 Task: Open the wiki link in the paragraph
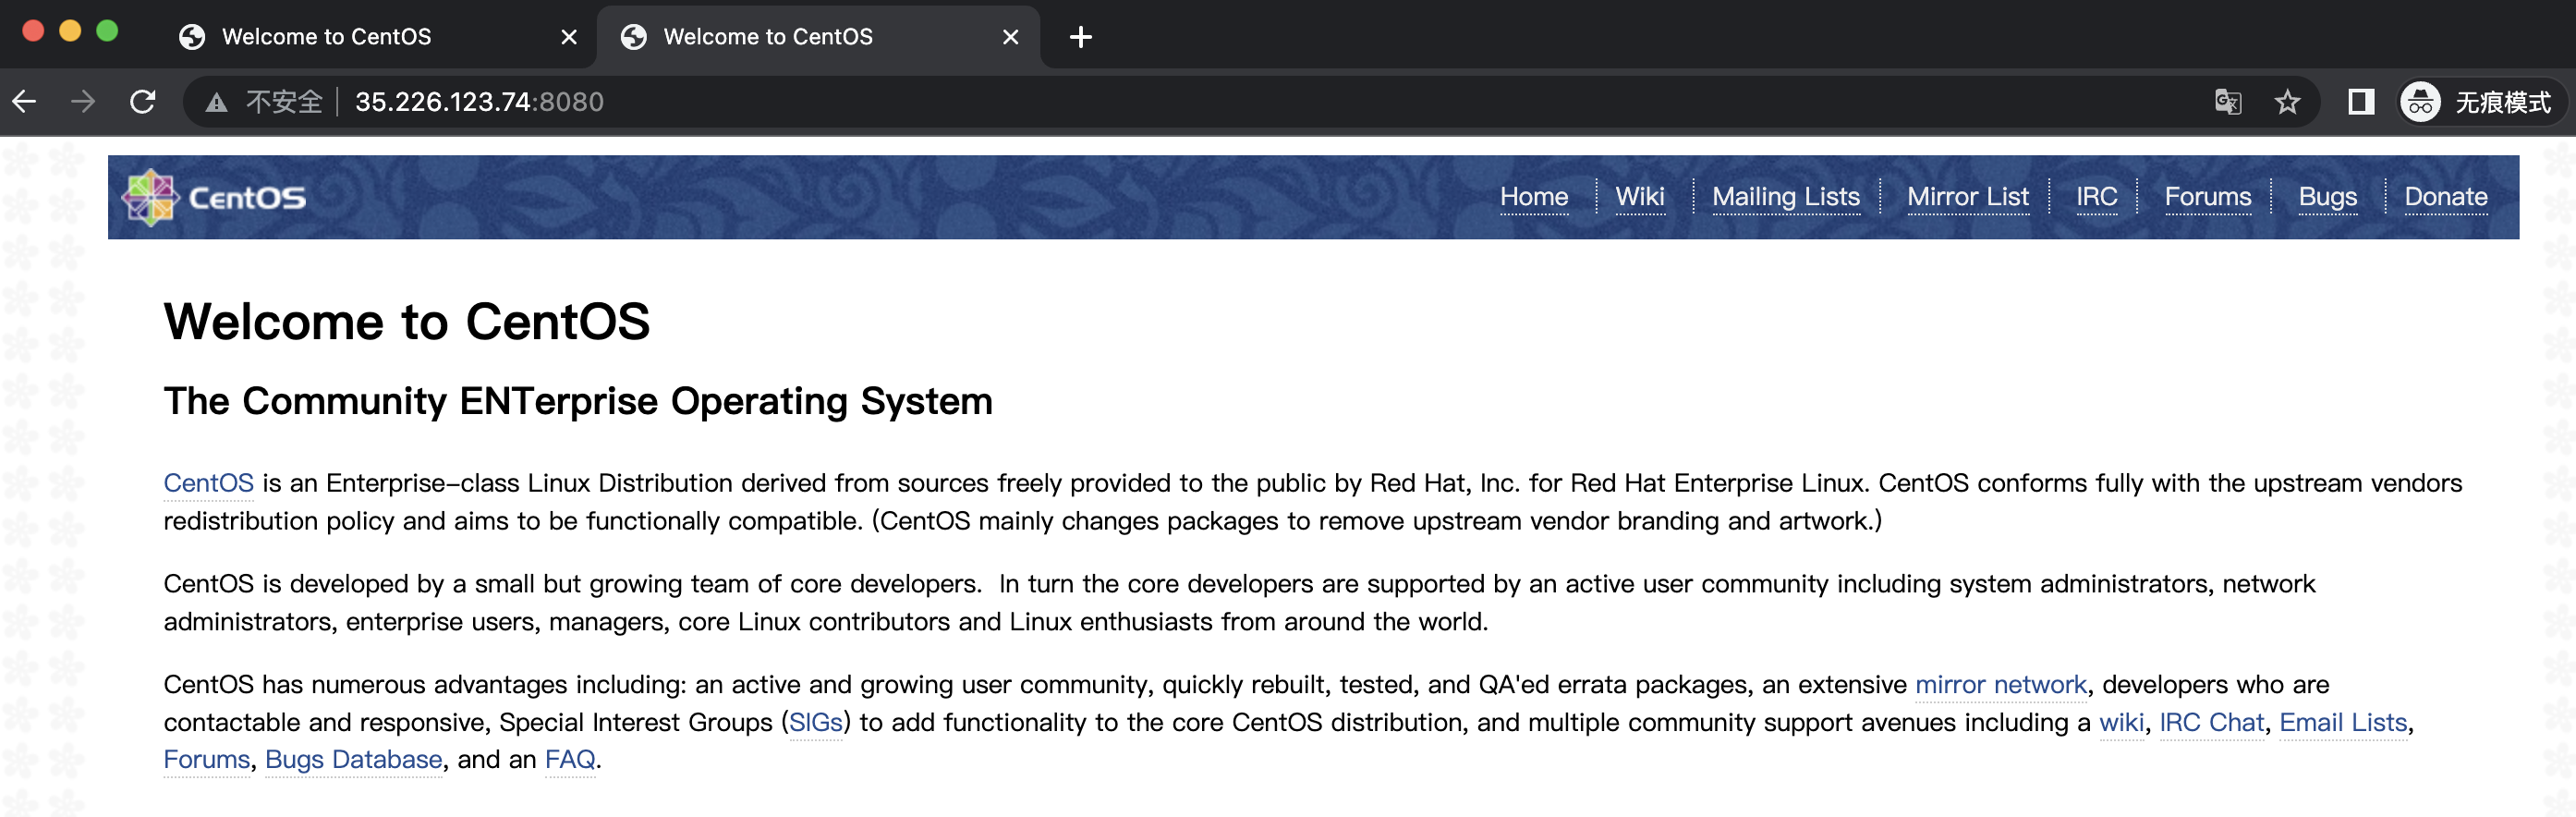coord(2121,722)
